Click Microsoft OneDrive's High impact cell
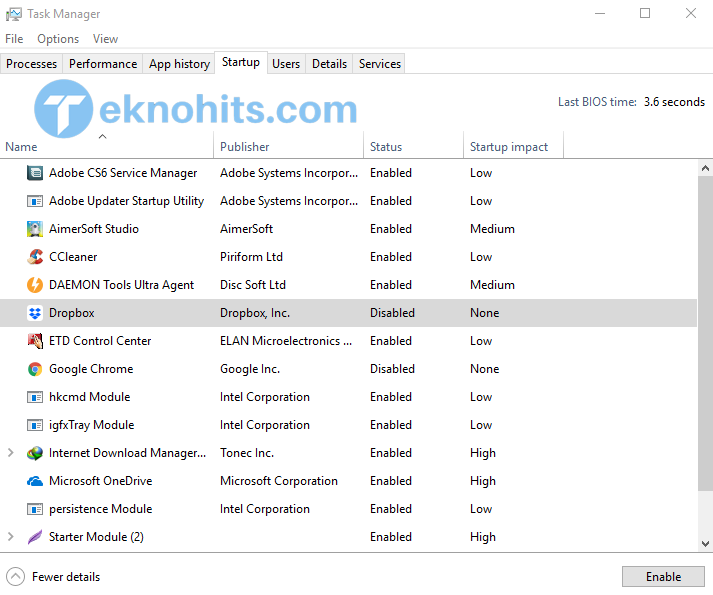This screenshot has height=595, width=713. point(483,481)
